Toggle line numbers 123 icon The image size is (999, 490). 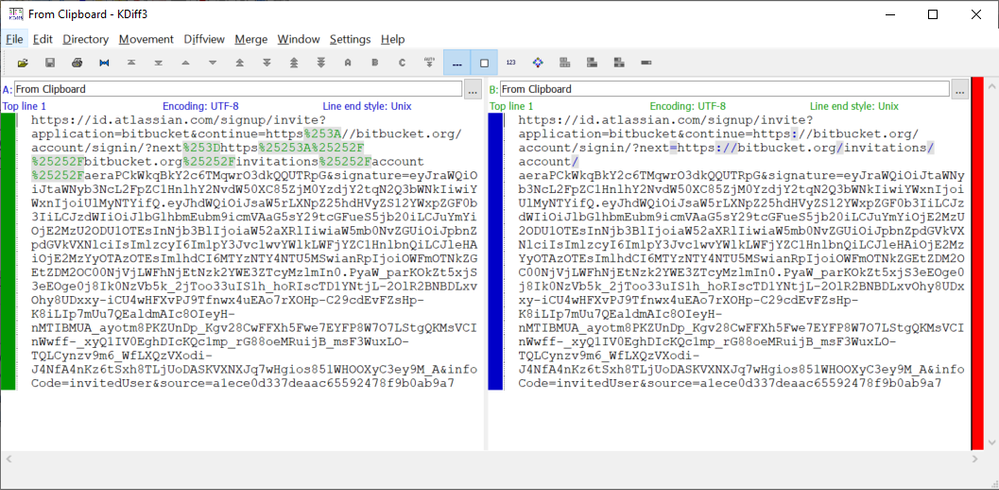coord(511,63)
